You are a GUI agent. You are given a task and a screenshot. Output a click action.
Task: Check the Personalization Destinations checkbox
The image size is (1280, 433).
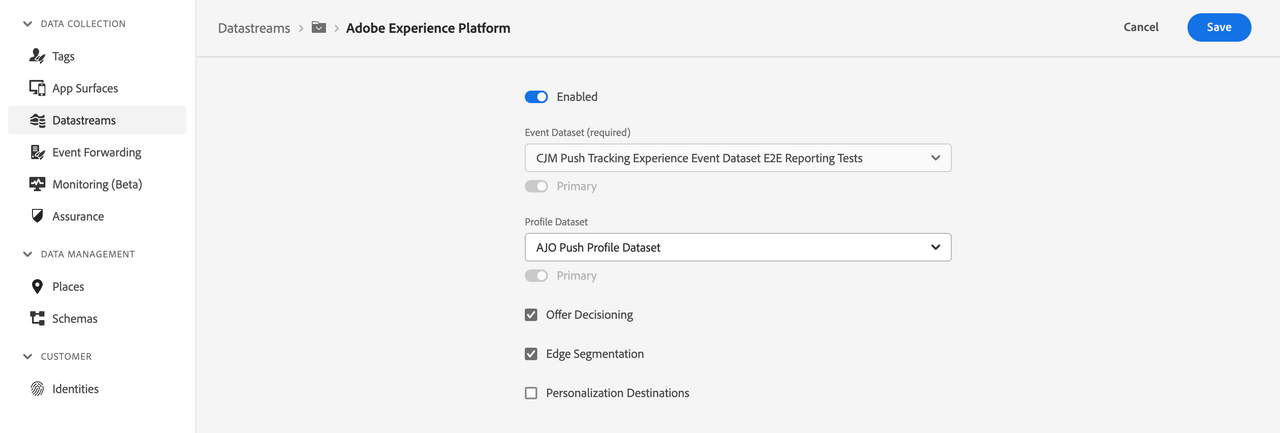(531, 393)
